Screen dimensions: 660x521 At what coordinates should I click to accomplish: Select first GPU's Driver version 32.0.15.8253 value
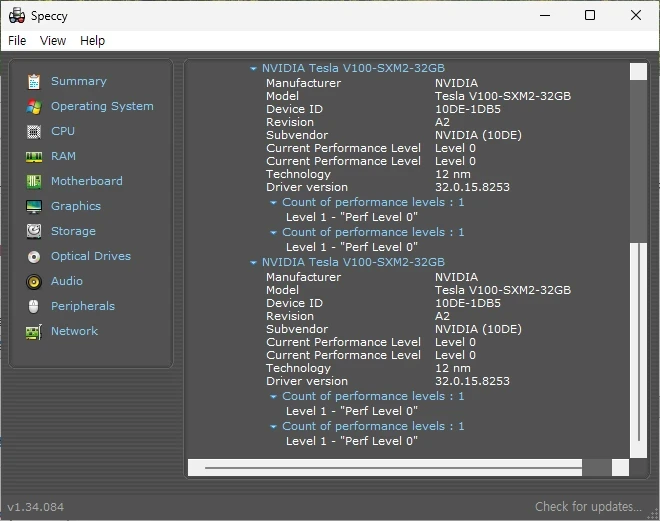472,187
